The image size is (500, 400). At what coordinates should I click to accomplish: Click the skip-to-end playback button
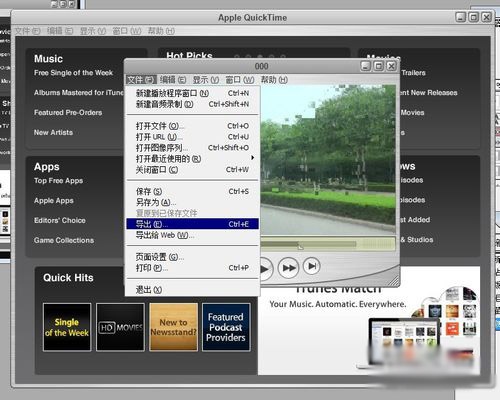(312, 266)
